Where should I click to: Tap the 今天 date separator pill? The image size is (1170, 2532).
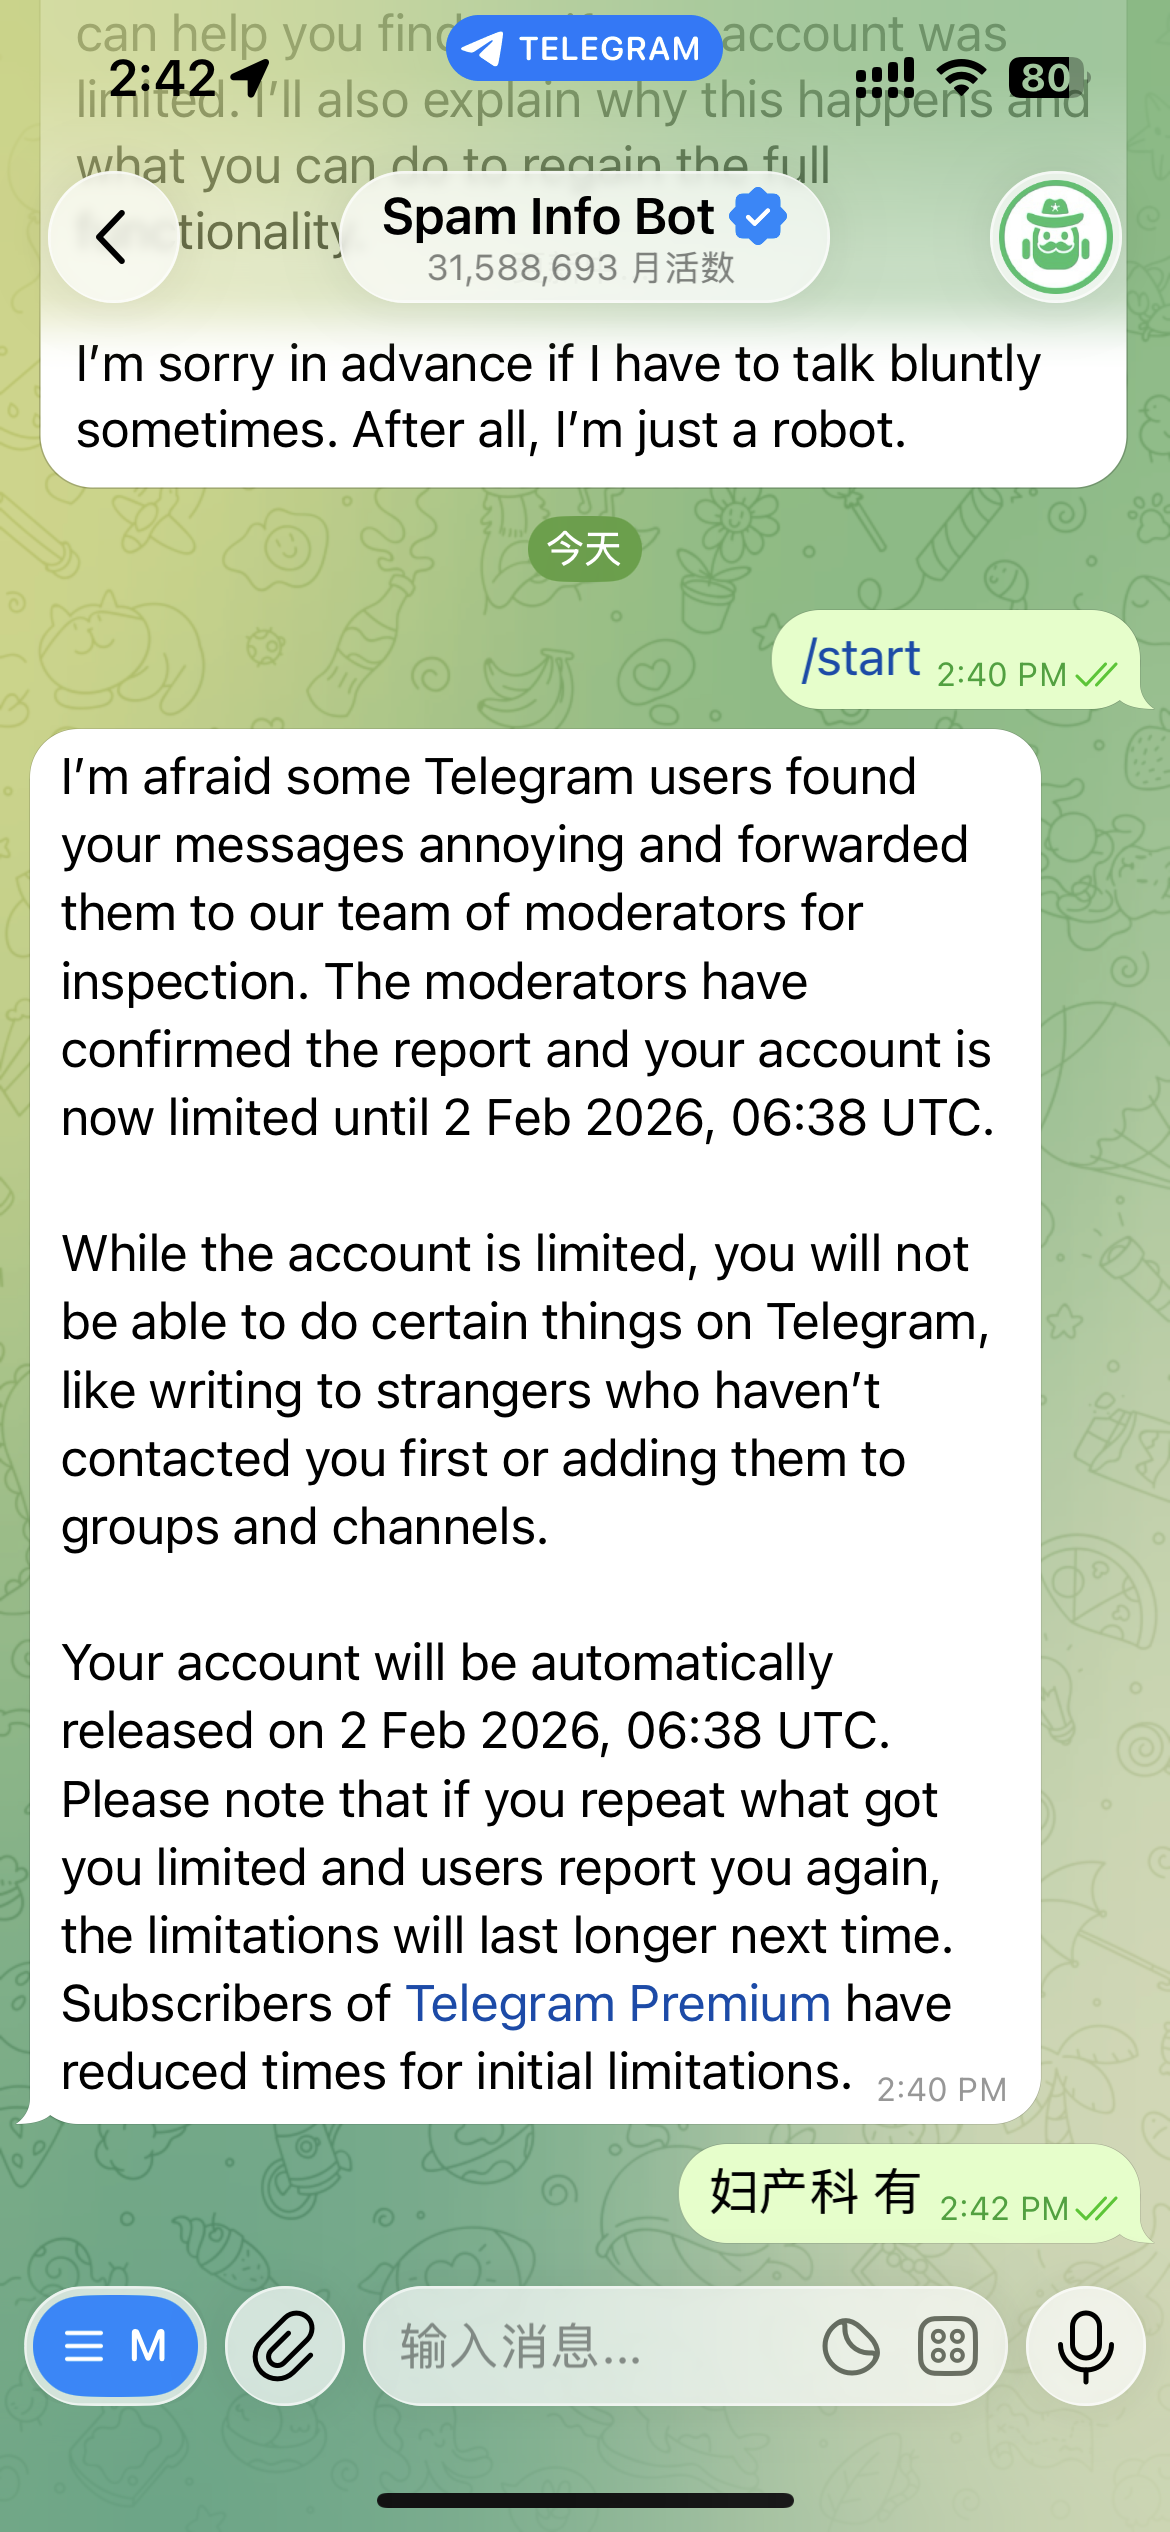click(584, 549)
